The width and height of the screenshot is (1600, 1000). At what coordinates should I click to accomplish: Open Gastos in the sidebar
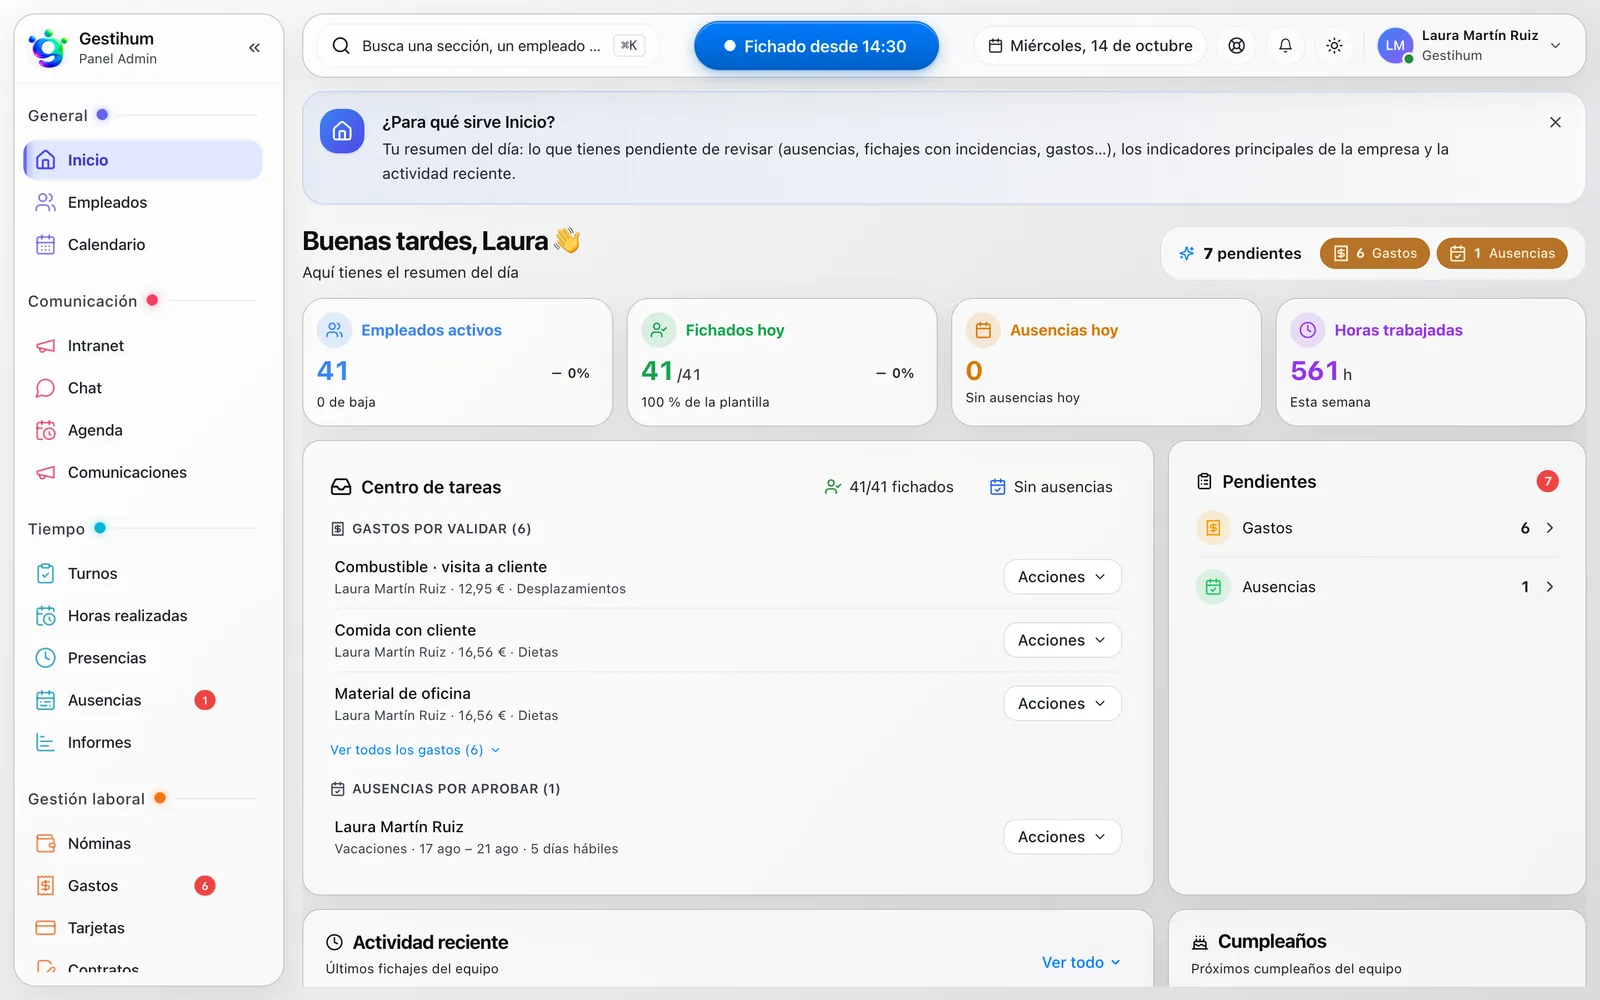[143, 886]
